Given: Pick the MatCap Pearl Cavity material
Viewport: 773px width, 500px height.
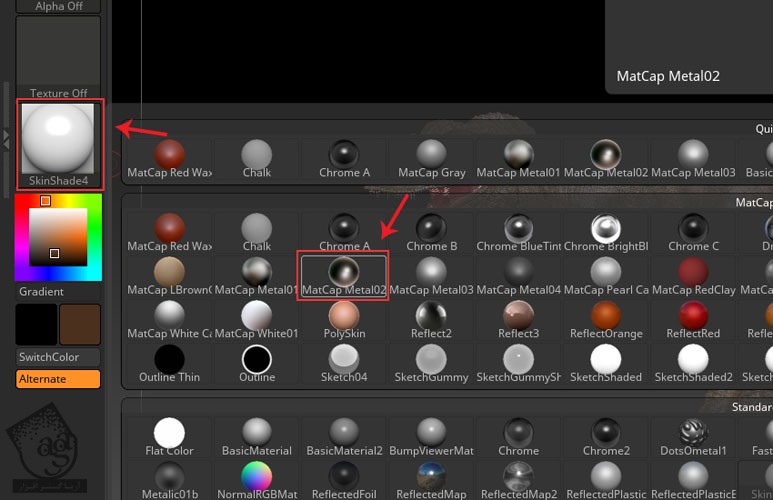Looking at the screenshot, I should point(605,275).
